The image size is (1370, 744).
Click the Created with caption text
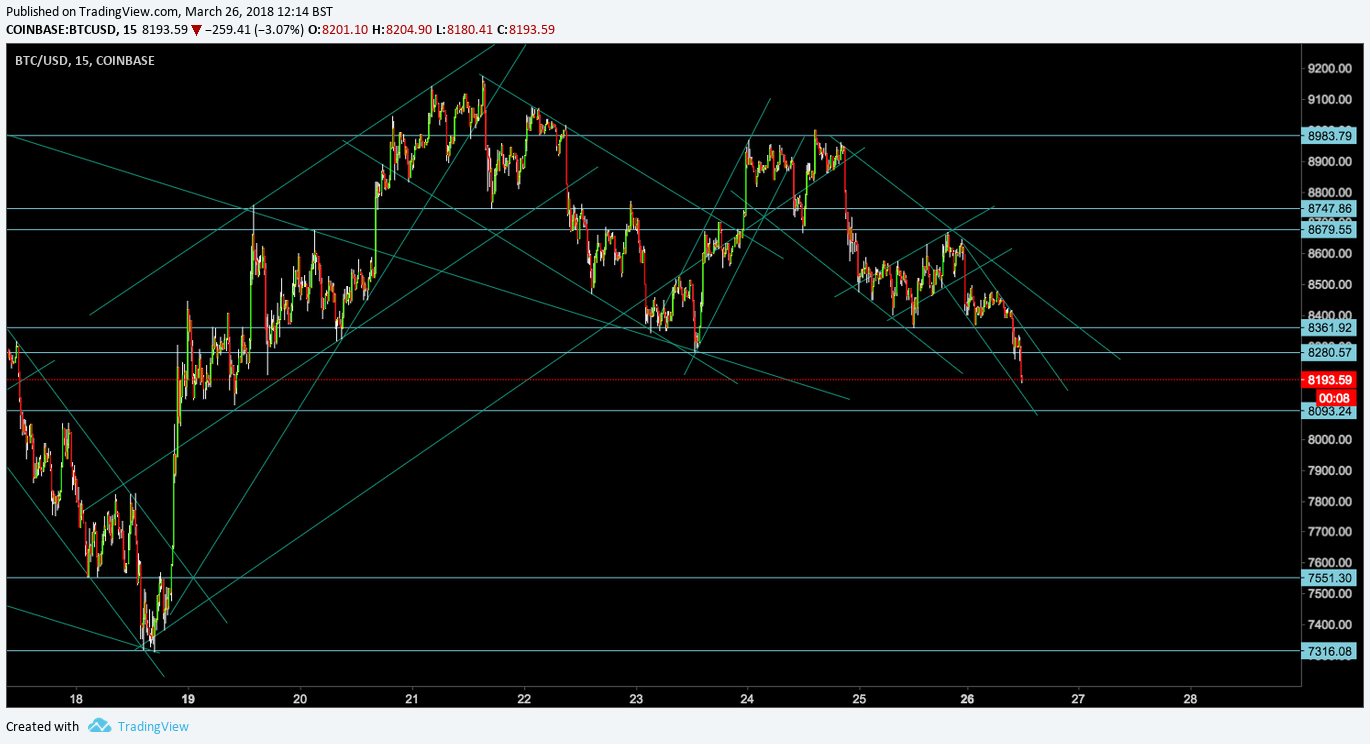[x=43, y=727]
